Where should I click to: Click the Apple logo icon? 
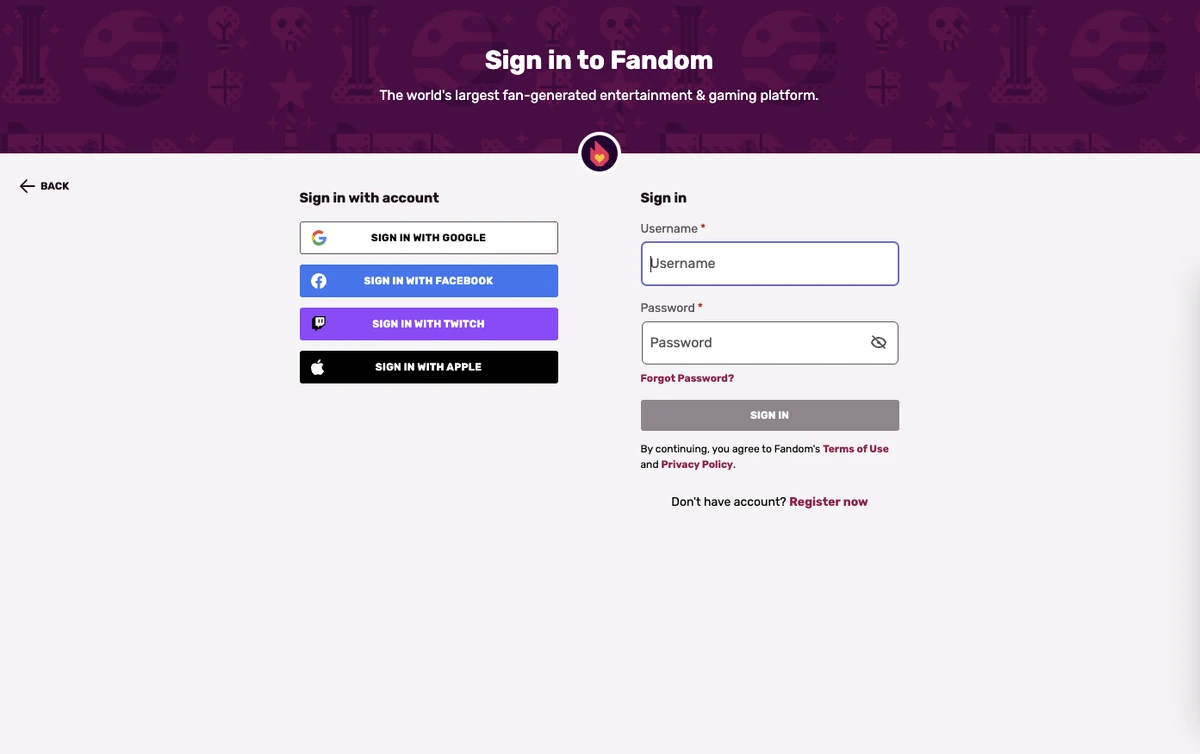tap(318, 367)
